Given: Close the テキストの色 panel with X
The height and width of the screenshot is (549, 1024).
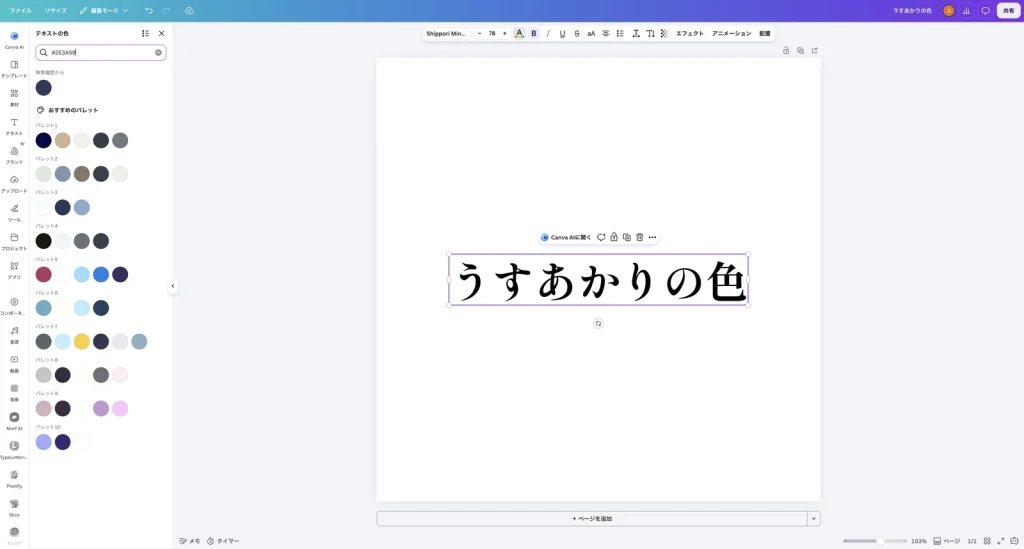Looking at the screenshot, I should coord(161,33).
